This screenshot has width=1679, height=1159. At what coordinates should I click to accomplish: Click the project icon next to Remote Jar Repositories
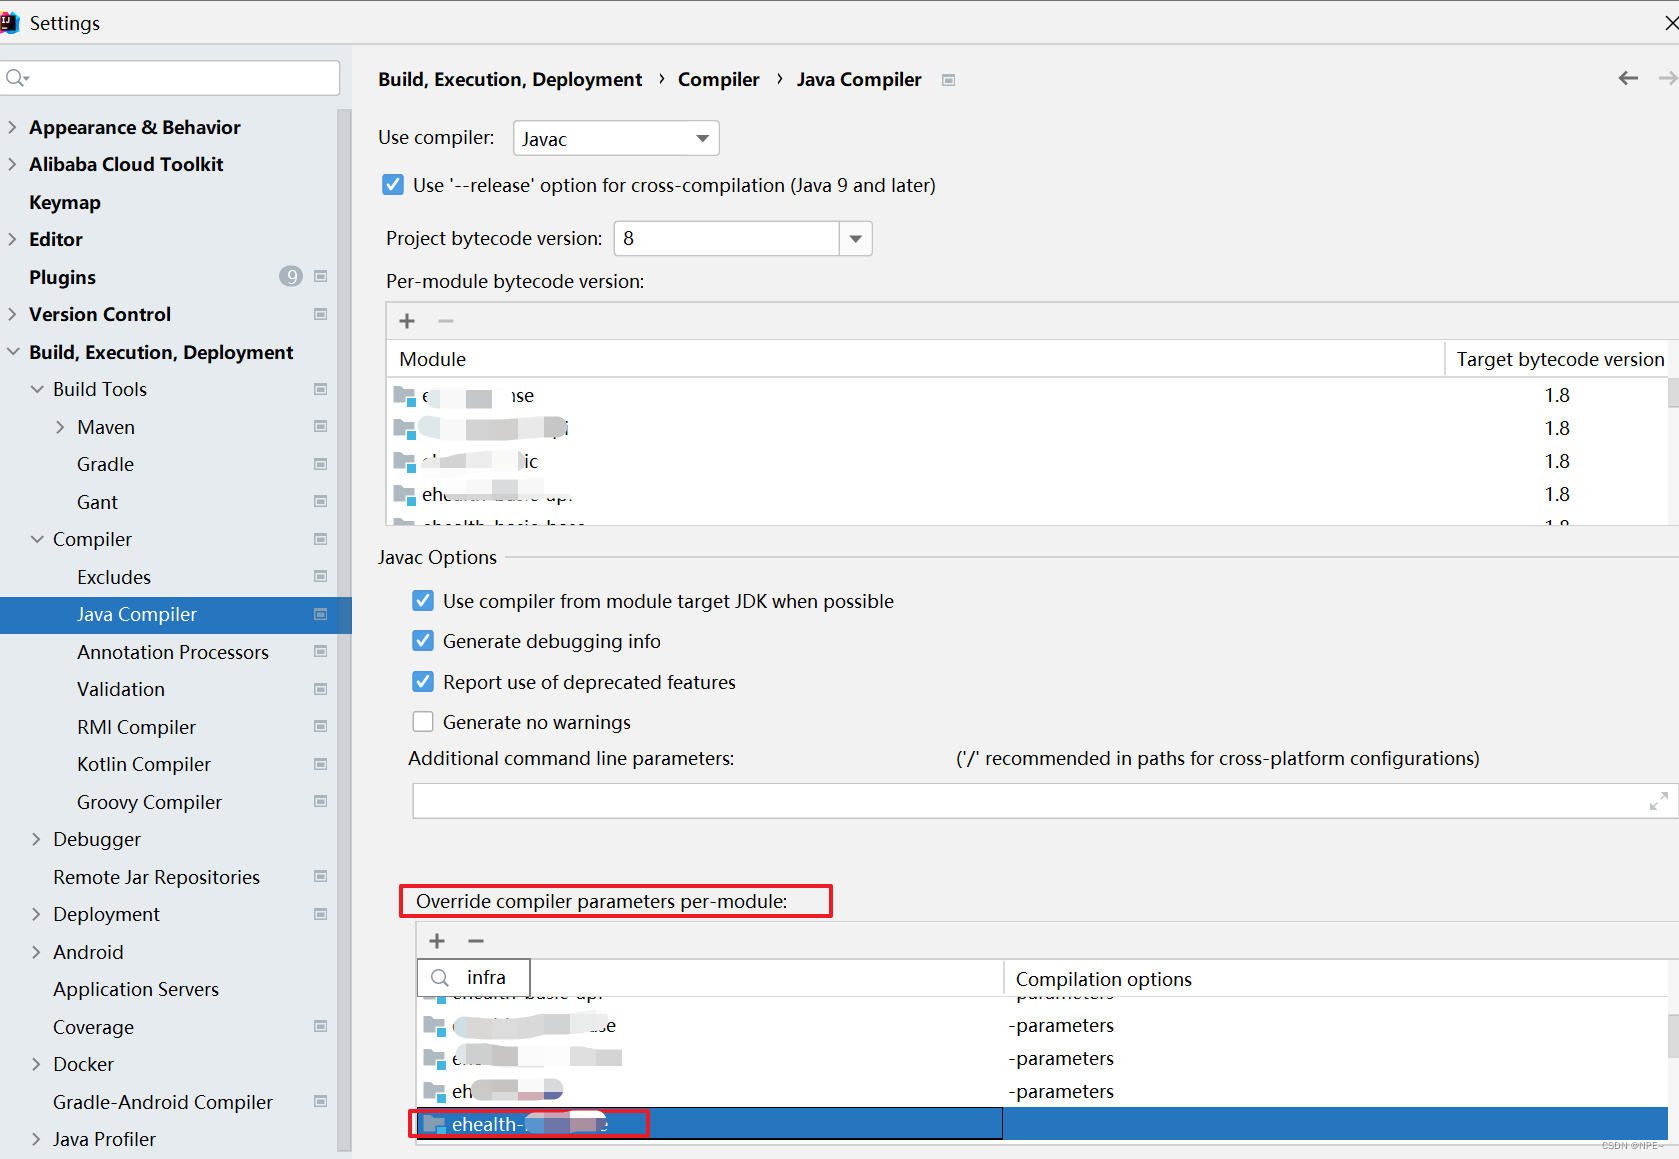click(x=321, y=876)
